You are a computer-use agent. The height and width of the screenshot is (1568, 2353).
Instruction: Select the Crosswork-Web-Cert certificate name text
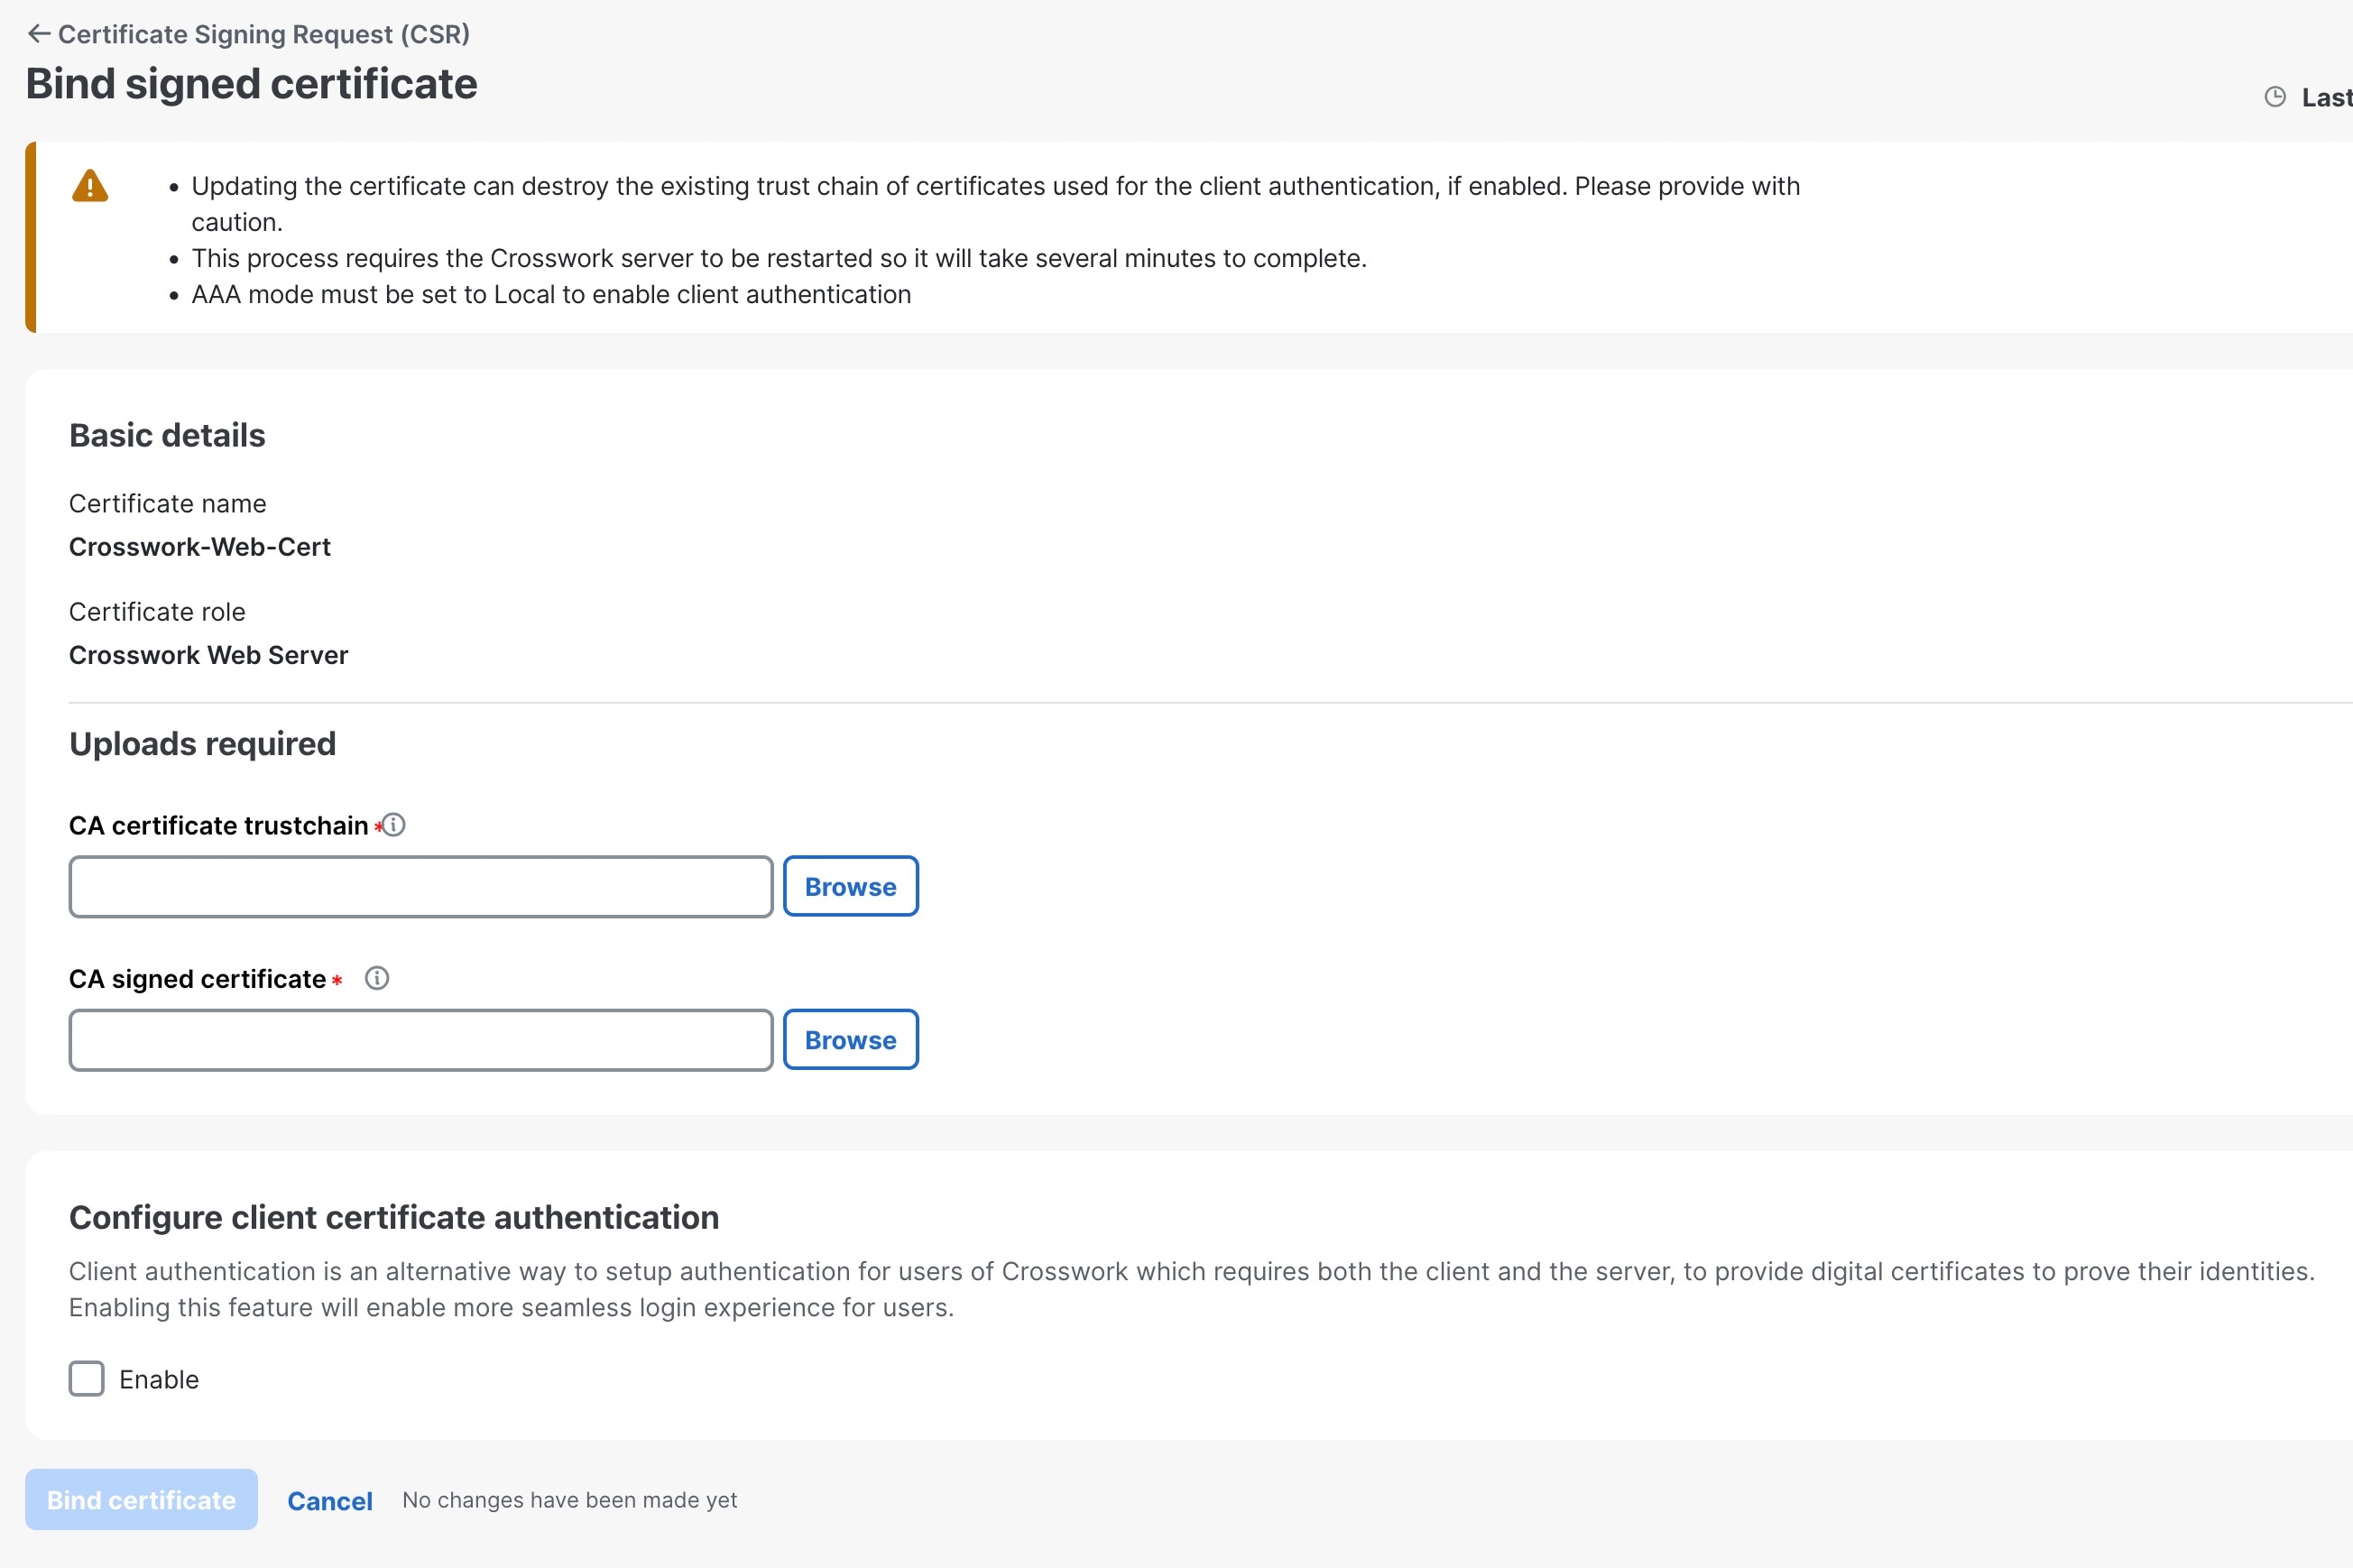[x=200, y=547]
